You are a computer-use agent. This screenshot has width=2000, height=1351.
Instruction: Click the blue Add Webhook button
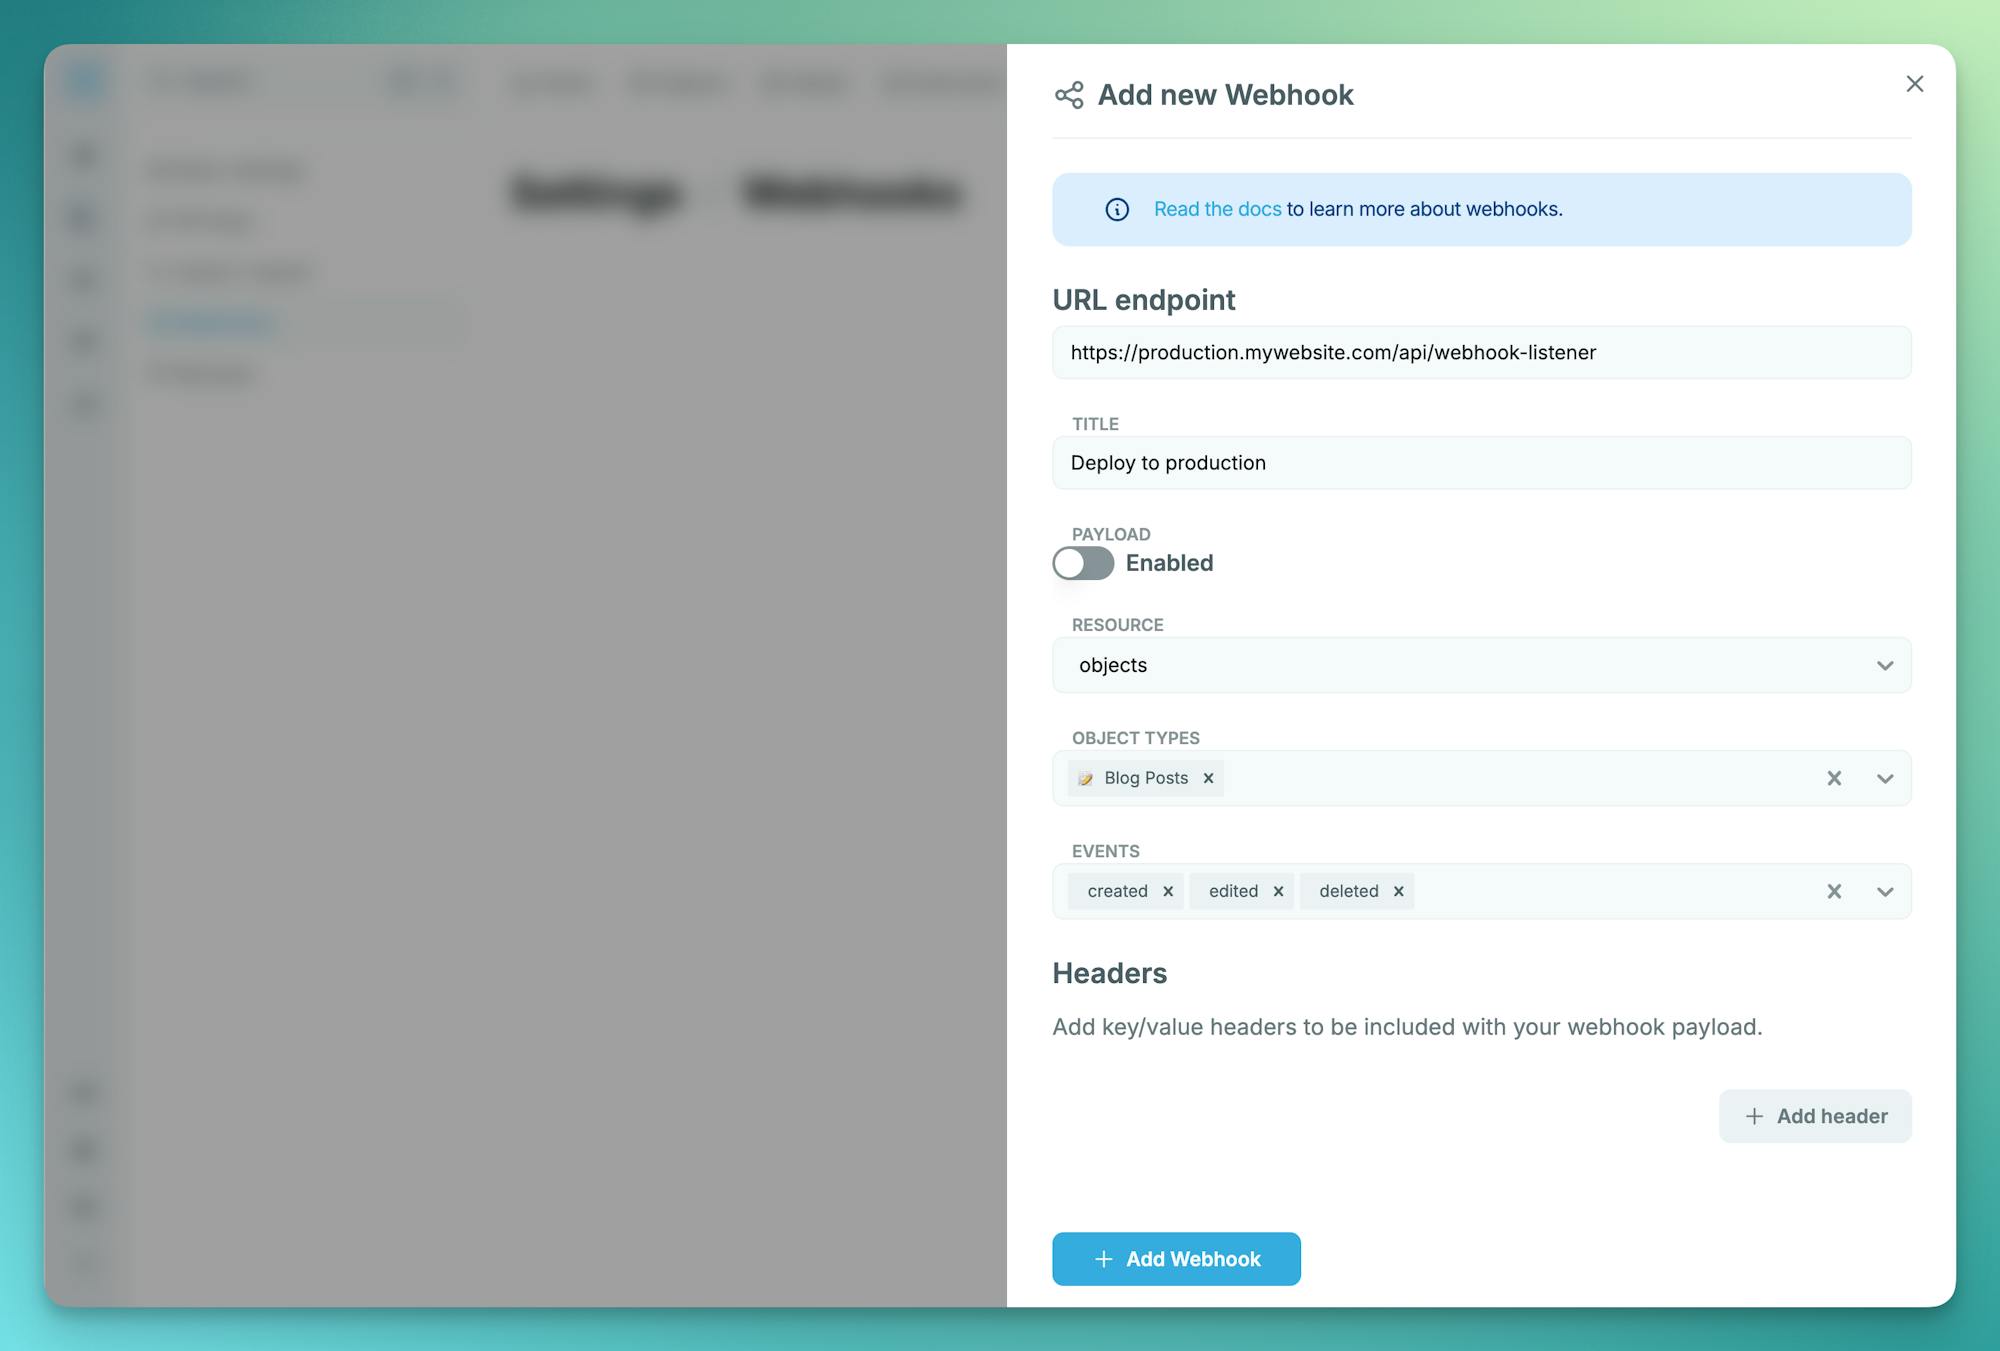click(x=1176, y=1259)
